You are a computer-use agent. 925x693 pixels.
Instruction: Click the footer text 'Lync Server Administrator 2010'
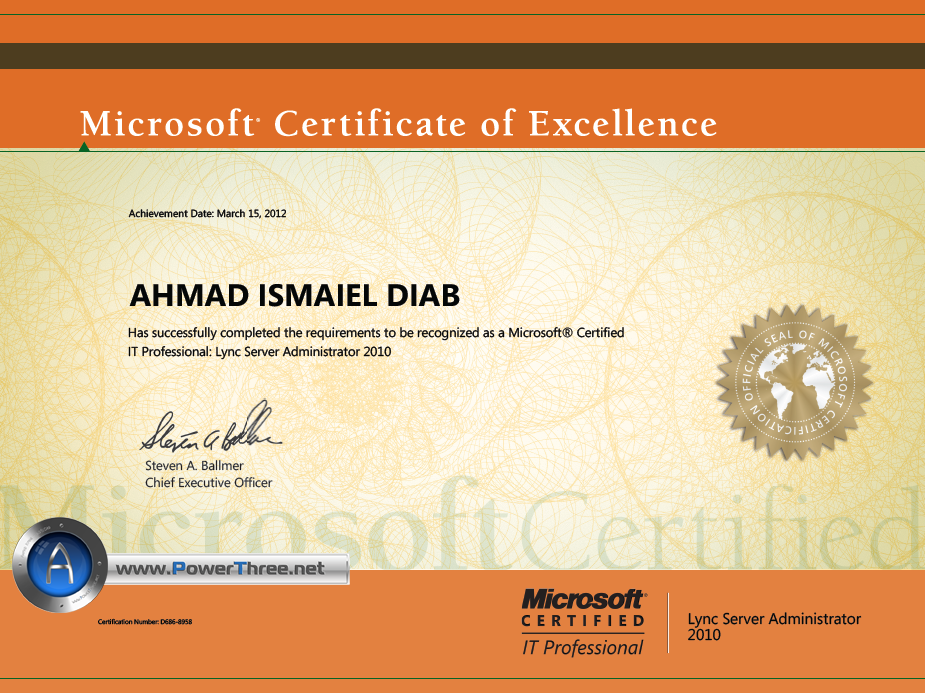pos(774,626)
